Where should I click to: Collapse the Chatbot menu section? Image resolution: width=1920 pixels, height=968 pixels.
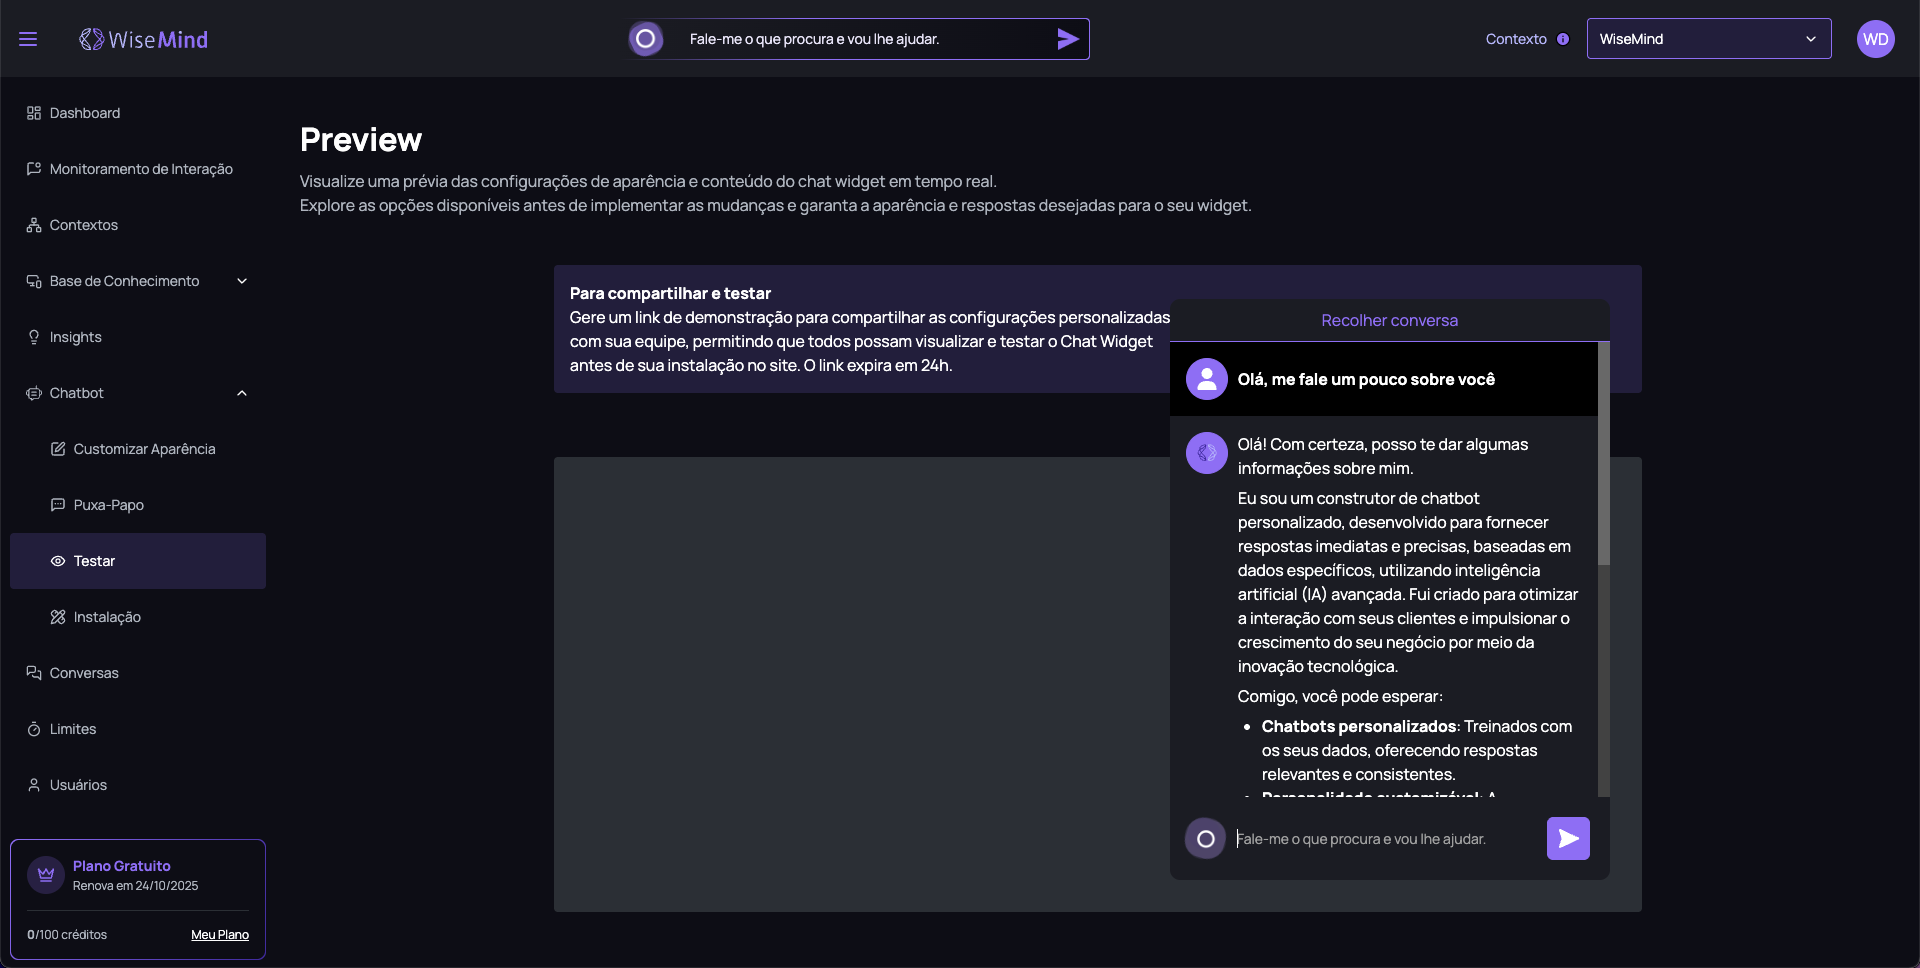242,393
